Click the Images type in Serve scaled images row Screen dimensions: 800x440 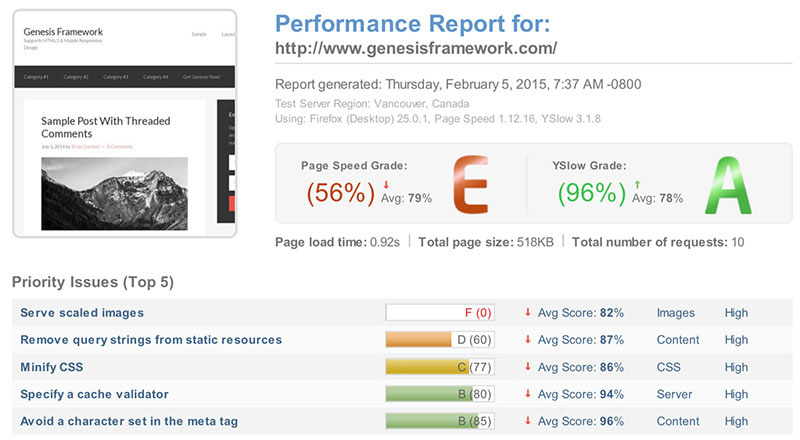point(676,313)
